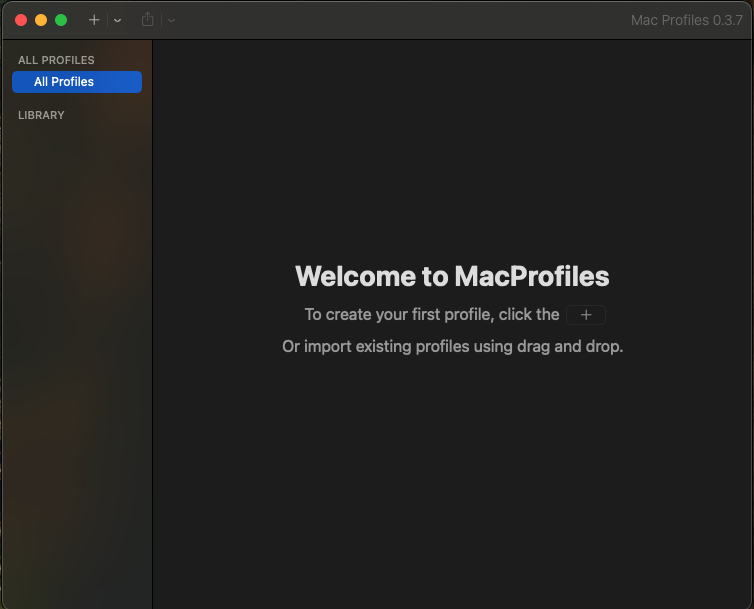The height and width of the screenshot is (609, 754).
Task: Minimize the window with the yellow button
Action: click(x=41, y=20)
